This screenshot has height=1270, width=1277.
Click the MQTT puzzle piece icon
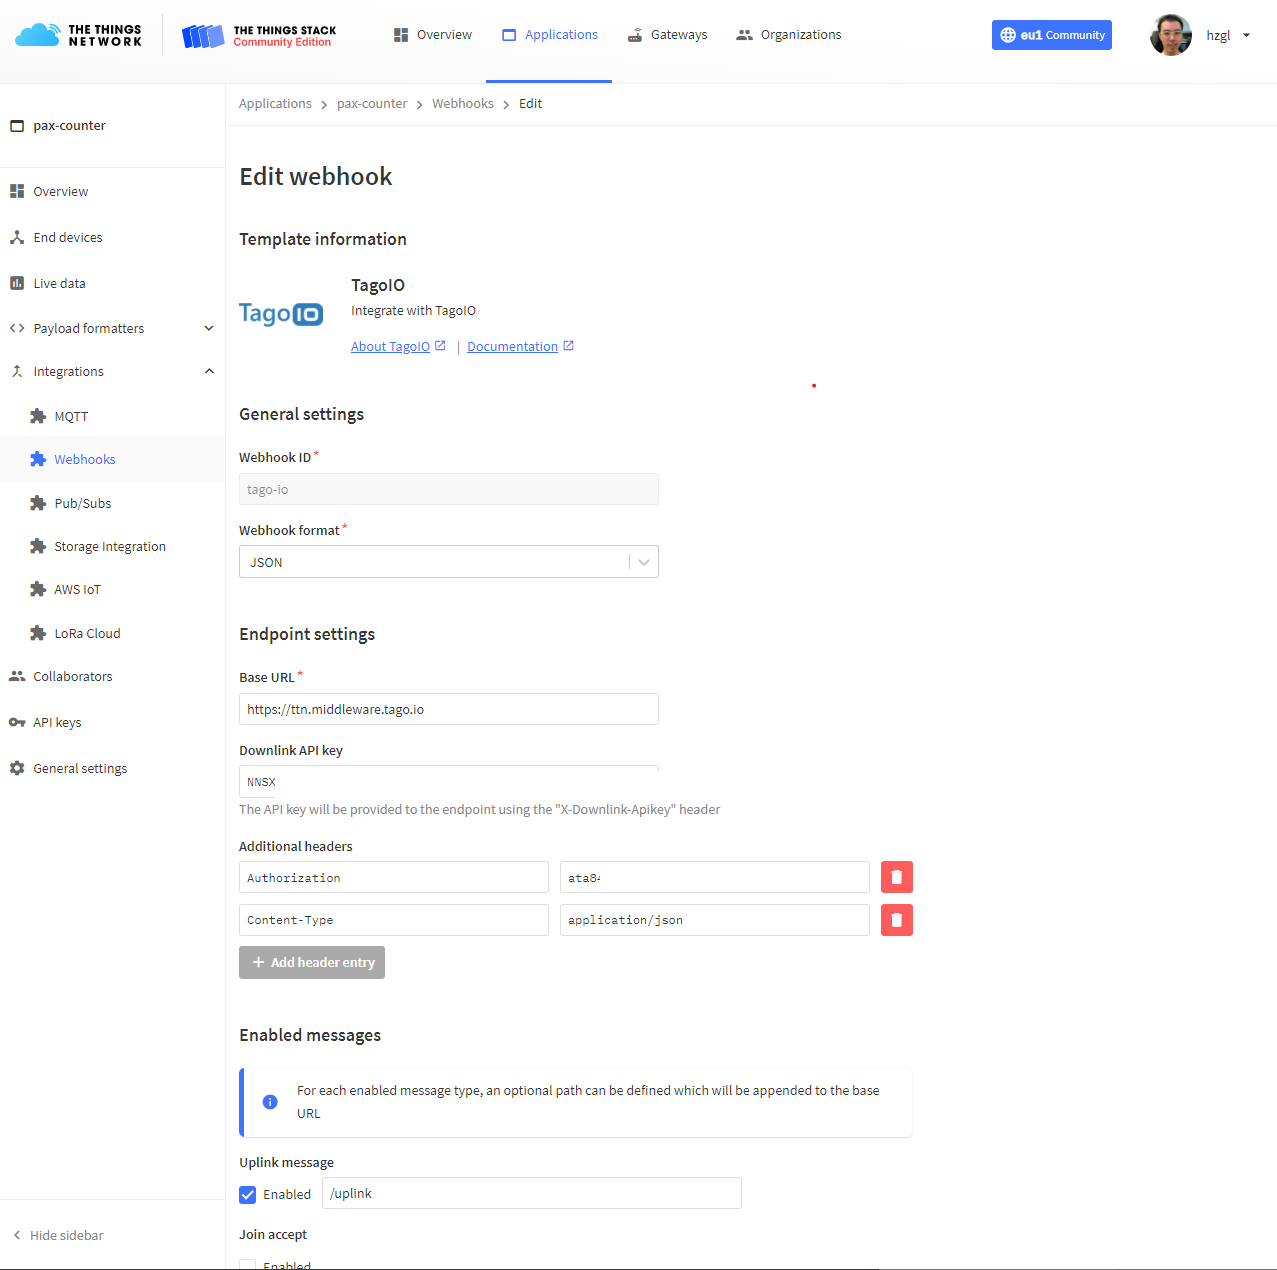coord(38,416)
